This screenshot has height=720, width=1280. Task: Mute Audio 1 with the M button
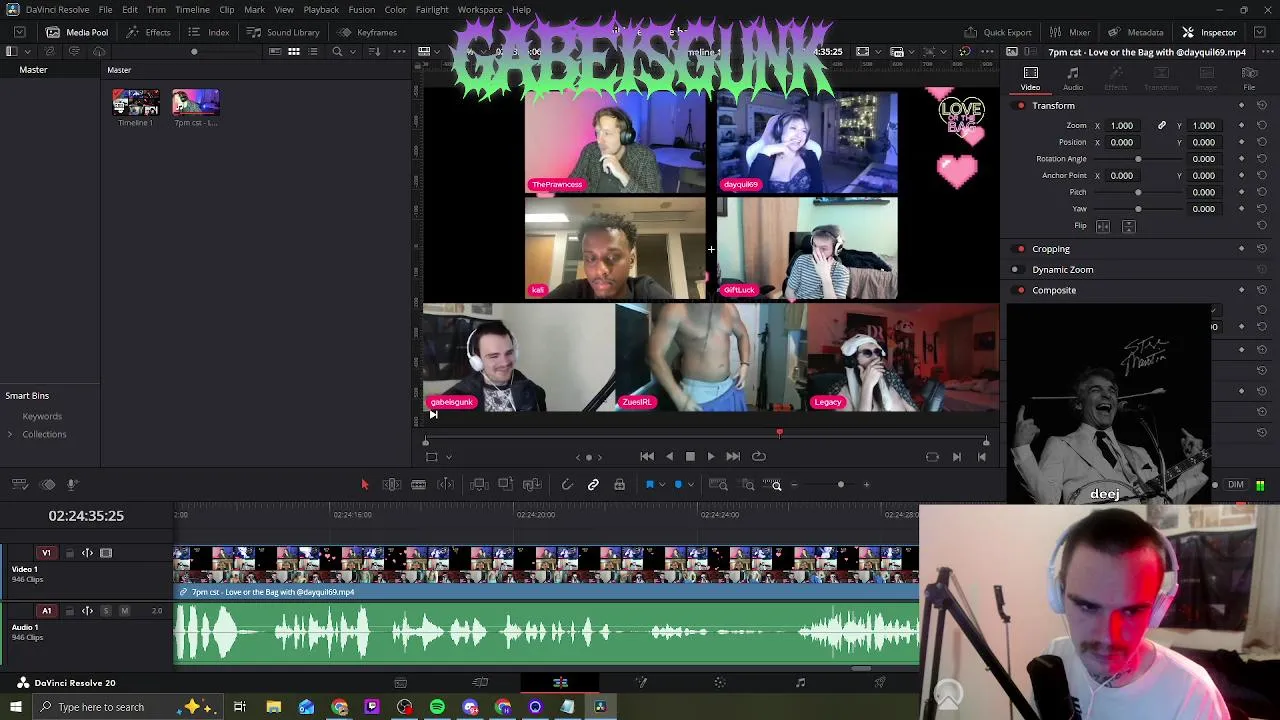tap(124, 611)
